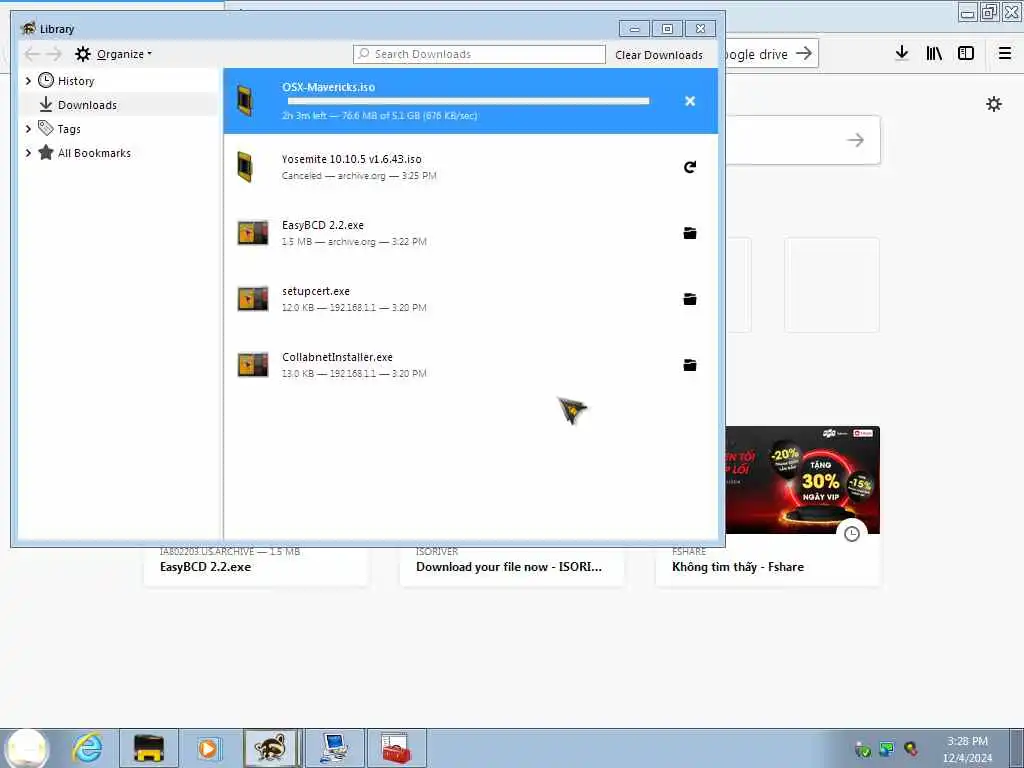Open the Organize menu

click(x=114, y=54)
